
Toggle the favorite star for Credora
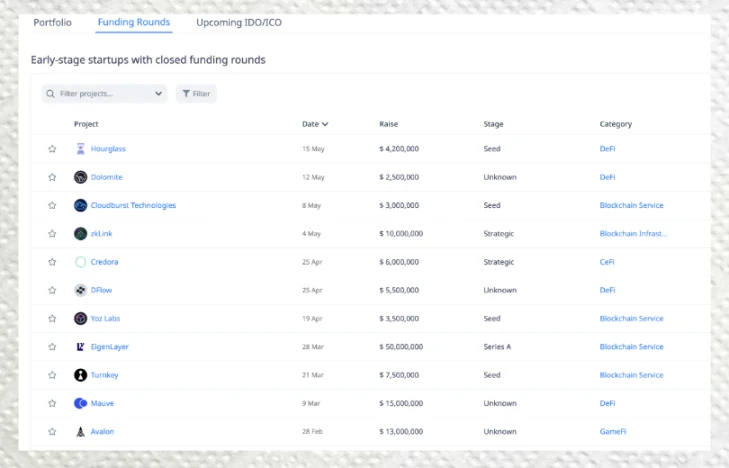pos(52,262)
